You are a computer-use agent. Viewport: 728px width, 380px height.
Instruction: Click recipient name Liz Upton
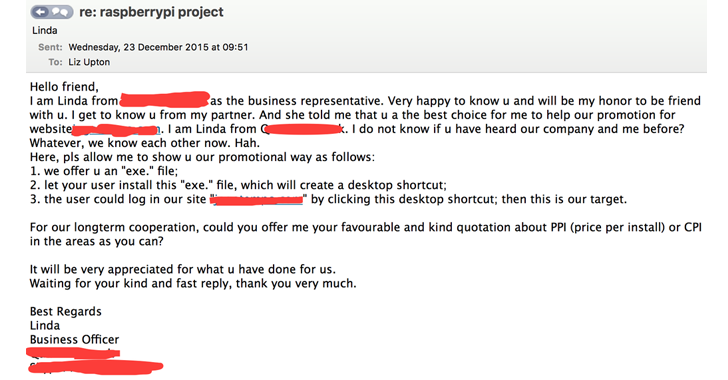89,62
